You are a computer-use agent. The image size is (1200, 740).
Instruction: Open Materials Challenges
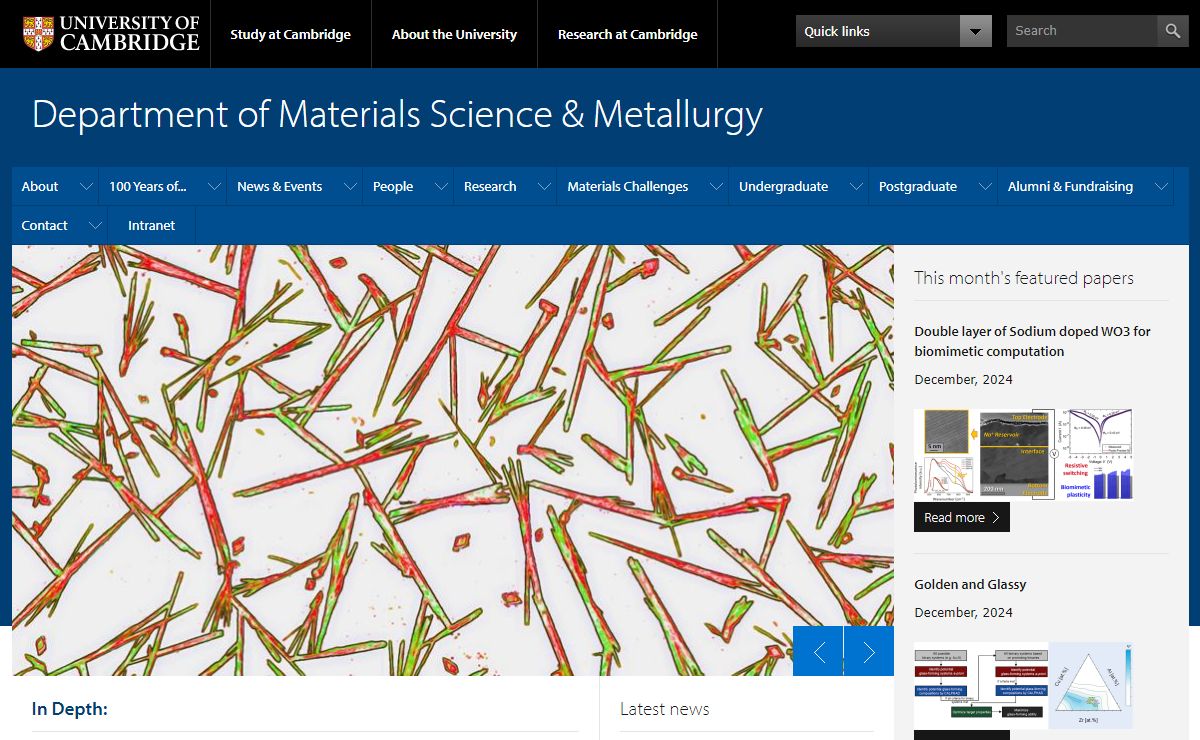pos(628,186)
